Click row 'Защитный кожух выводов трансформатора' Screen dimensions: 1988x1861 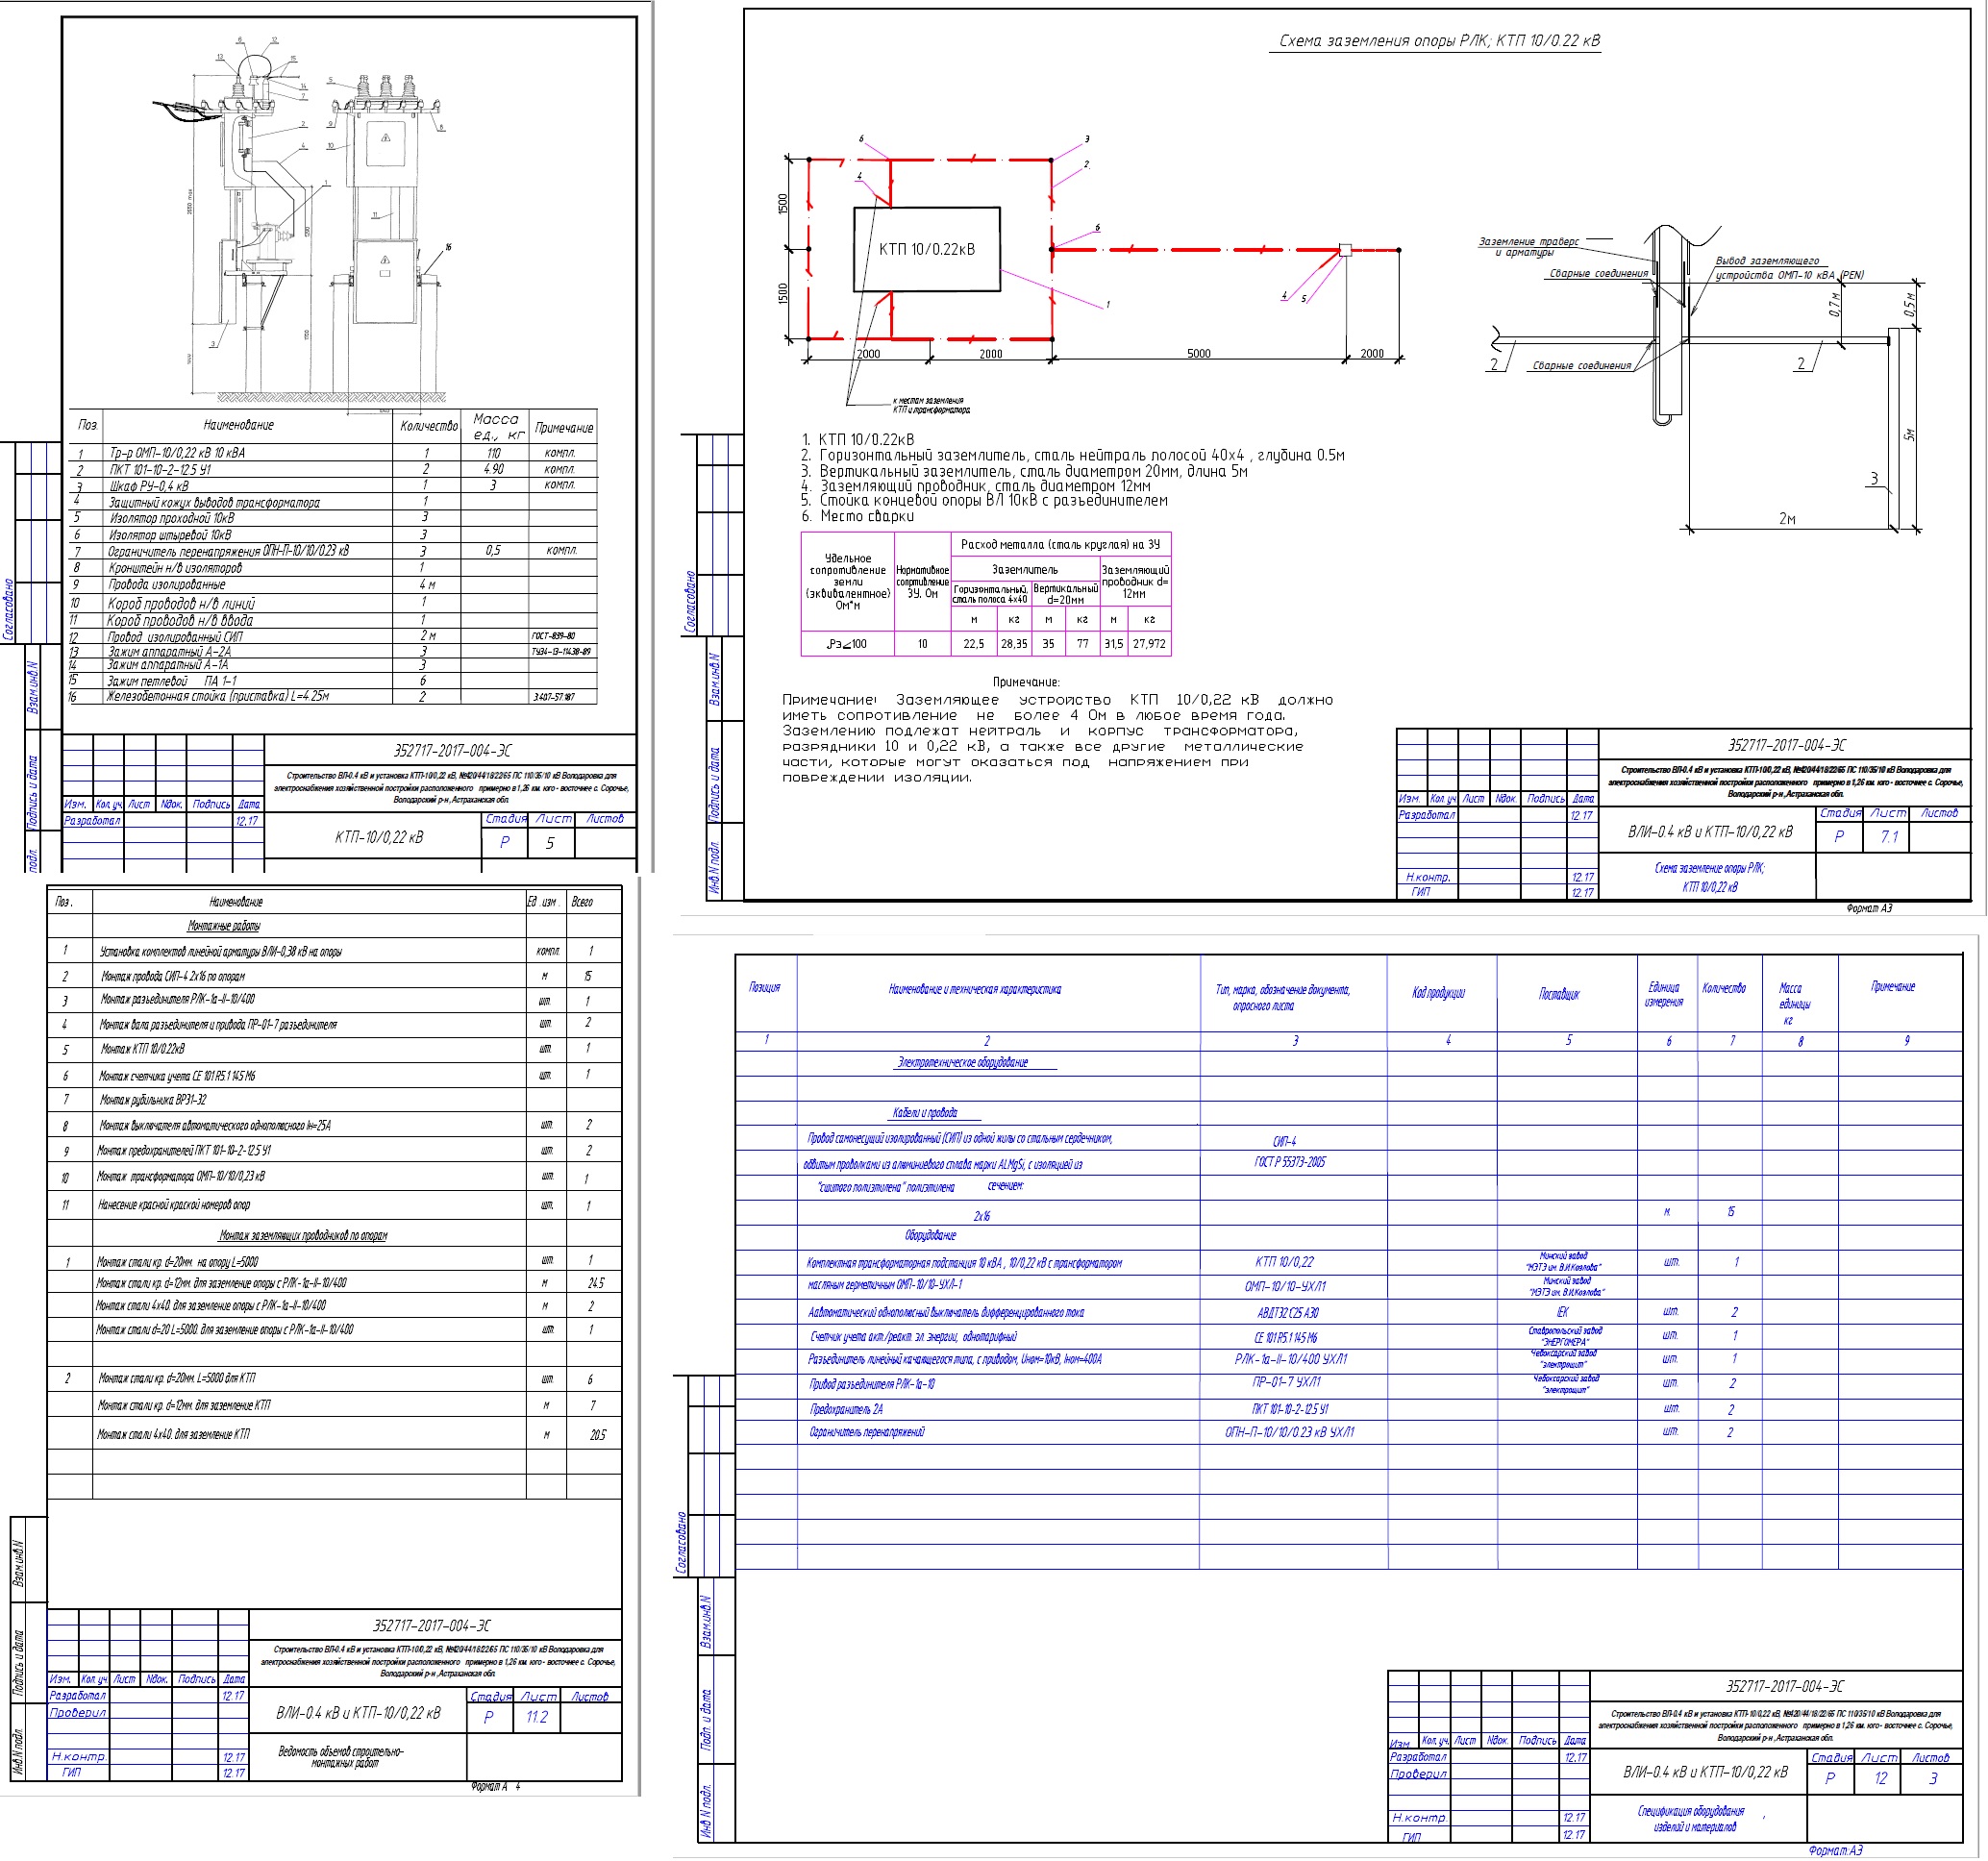coord(333,502)
